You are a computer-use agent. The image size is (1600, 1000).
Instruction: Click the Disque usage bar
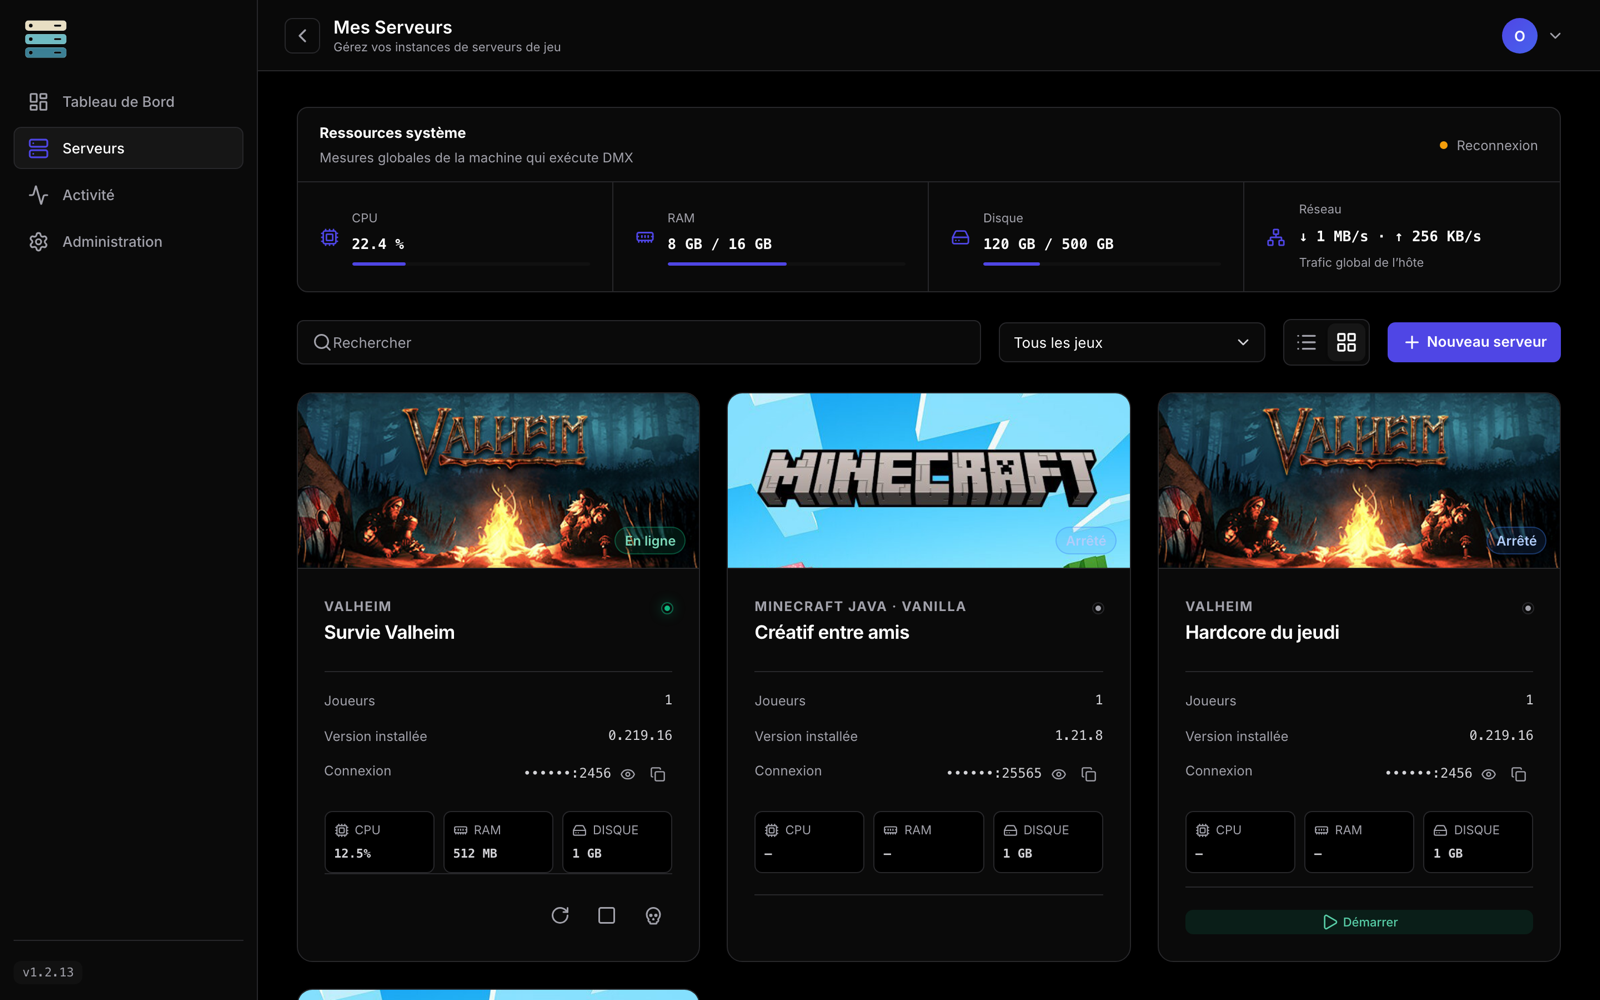(1101, 264)
